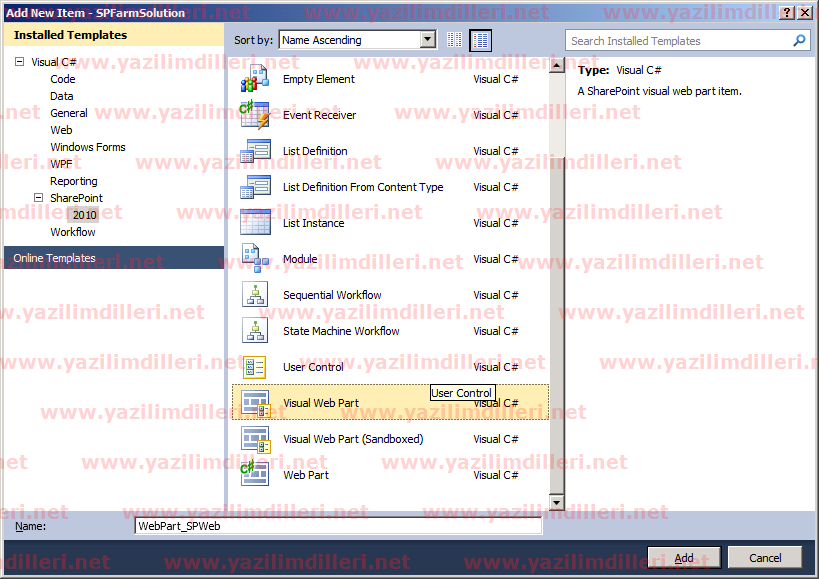Click the Add button

684,558
